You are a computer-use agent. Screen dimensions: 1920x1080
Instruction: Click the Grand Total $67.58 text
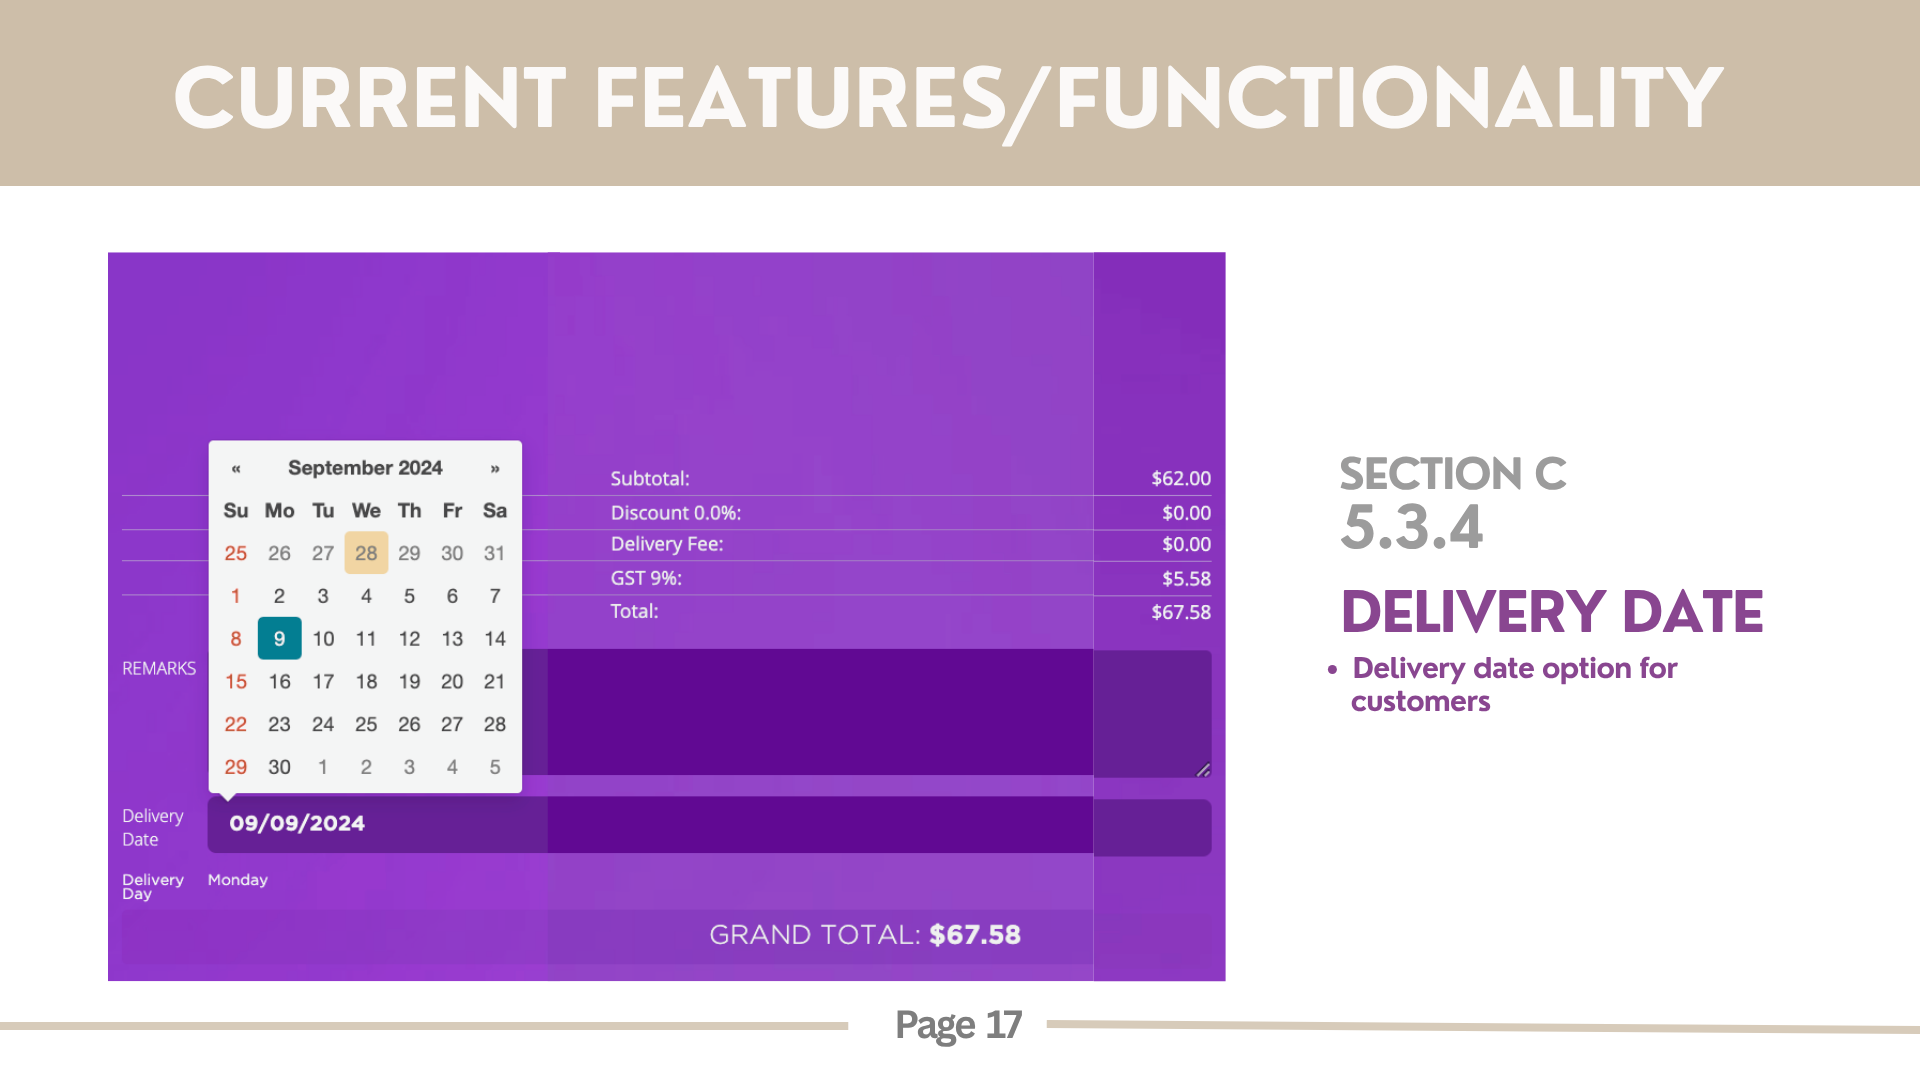pyautogui.click(x=865, y=935)
